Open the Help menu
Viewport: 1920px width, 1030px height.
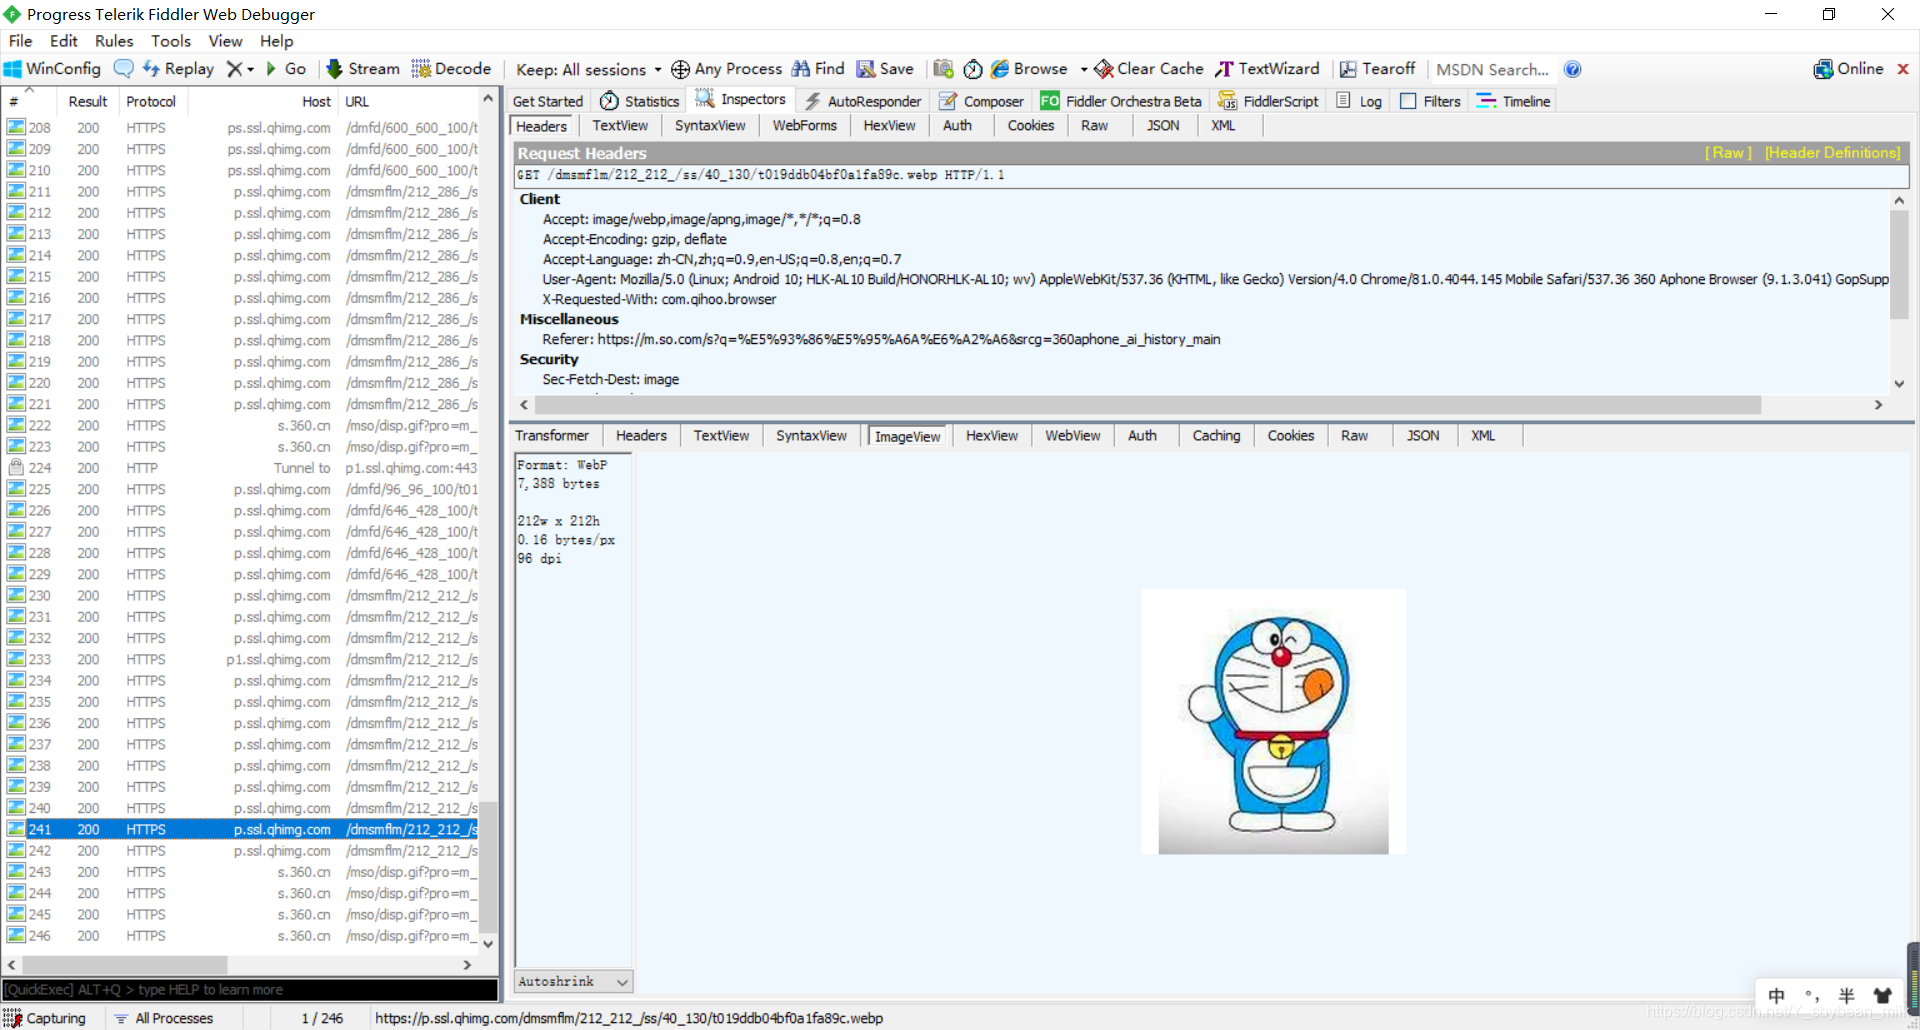pos(276,41)
